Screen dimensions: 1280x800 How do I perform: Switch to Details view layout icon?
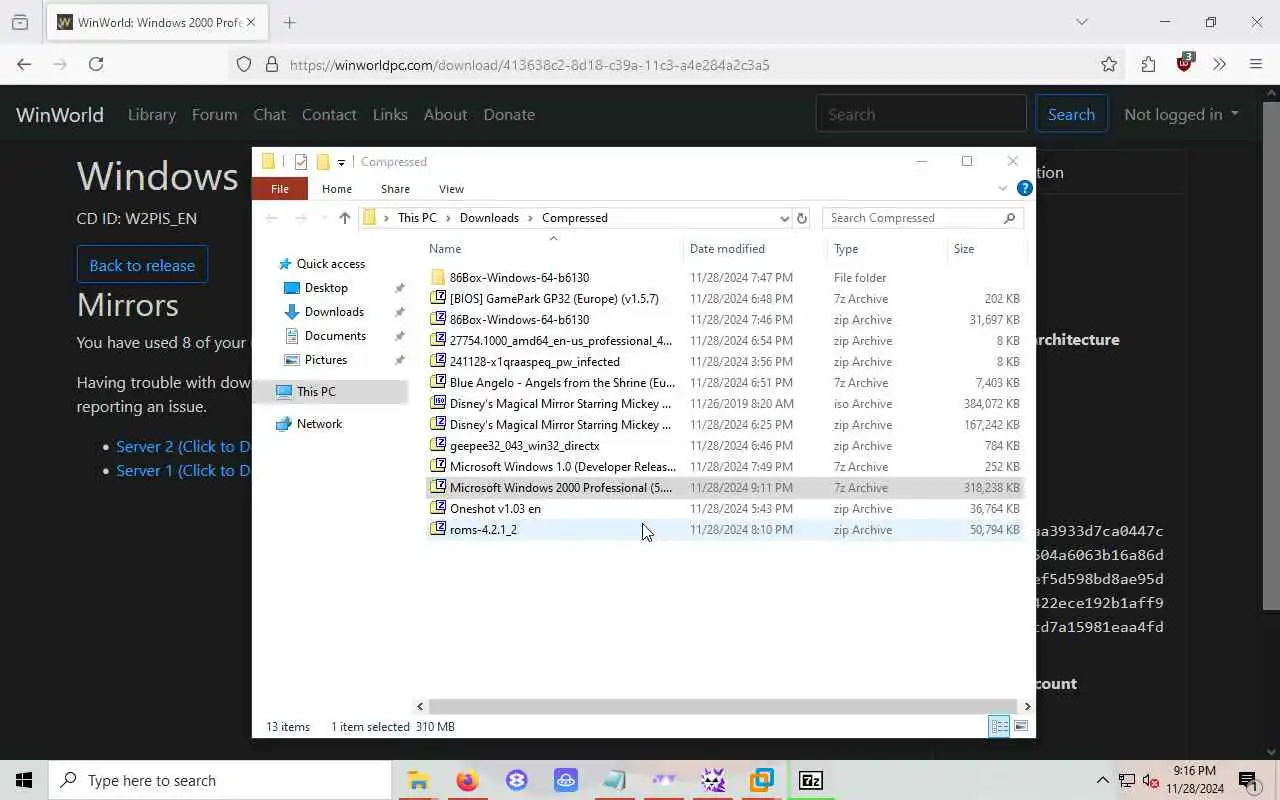pyautogui.click(x=999, y=727)
